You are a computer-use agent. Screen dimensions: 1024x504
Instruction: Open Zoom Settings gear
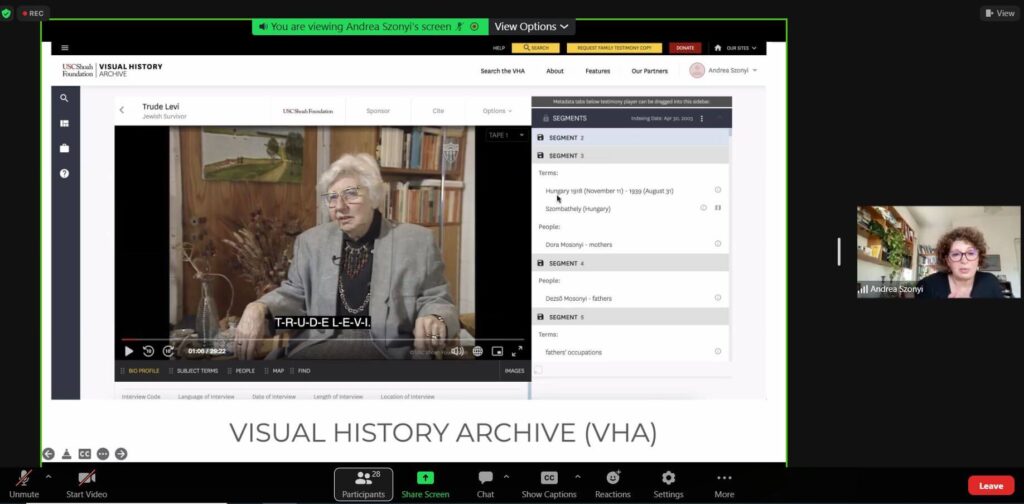pyautogui.click(x=669, y=484)
